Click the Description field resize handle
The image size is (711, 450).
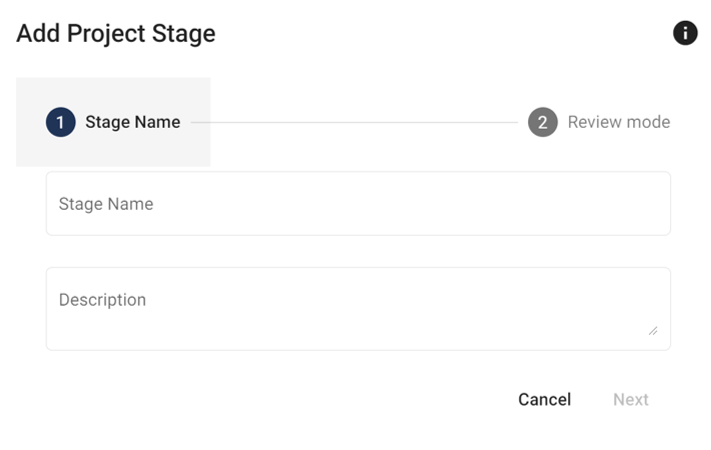653,330
